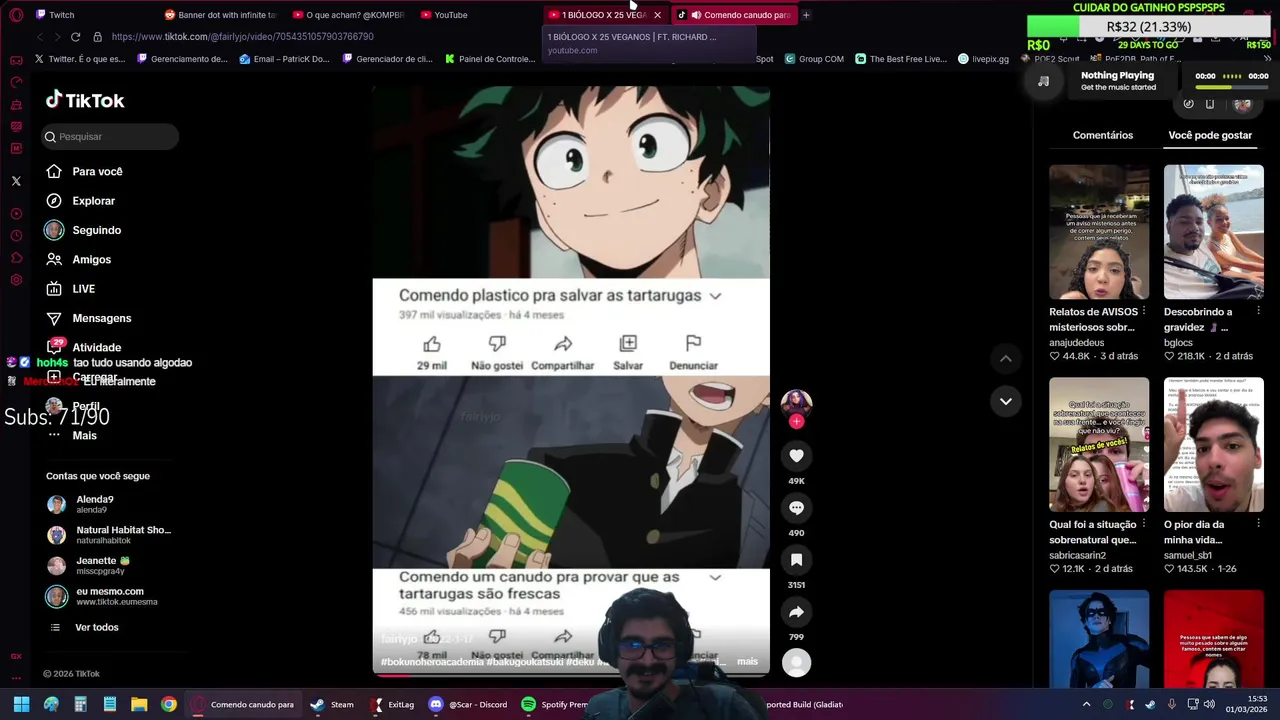Show hidden system tray icons
The height and width of the screenshot is (720, 1280).
1086,704
